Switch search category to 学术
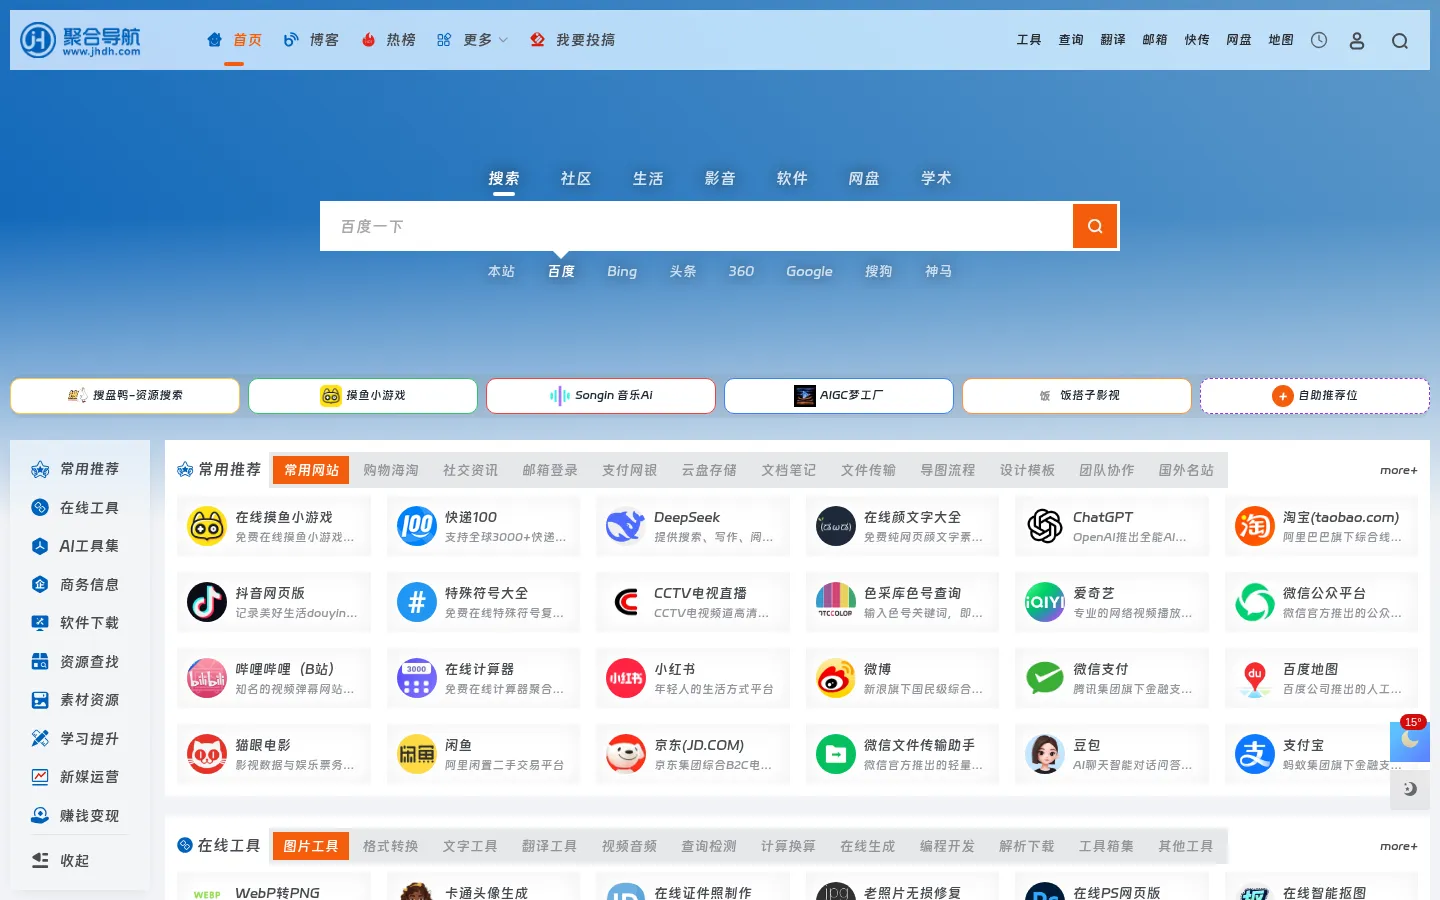The height and width of the screenshot is (900, 1440). click(x=936, y=178)
